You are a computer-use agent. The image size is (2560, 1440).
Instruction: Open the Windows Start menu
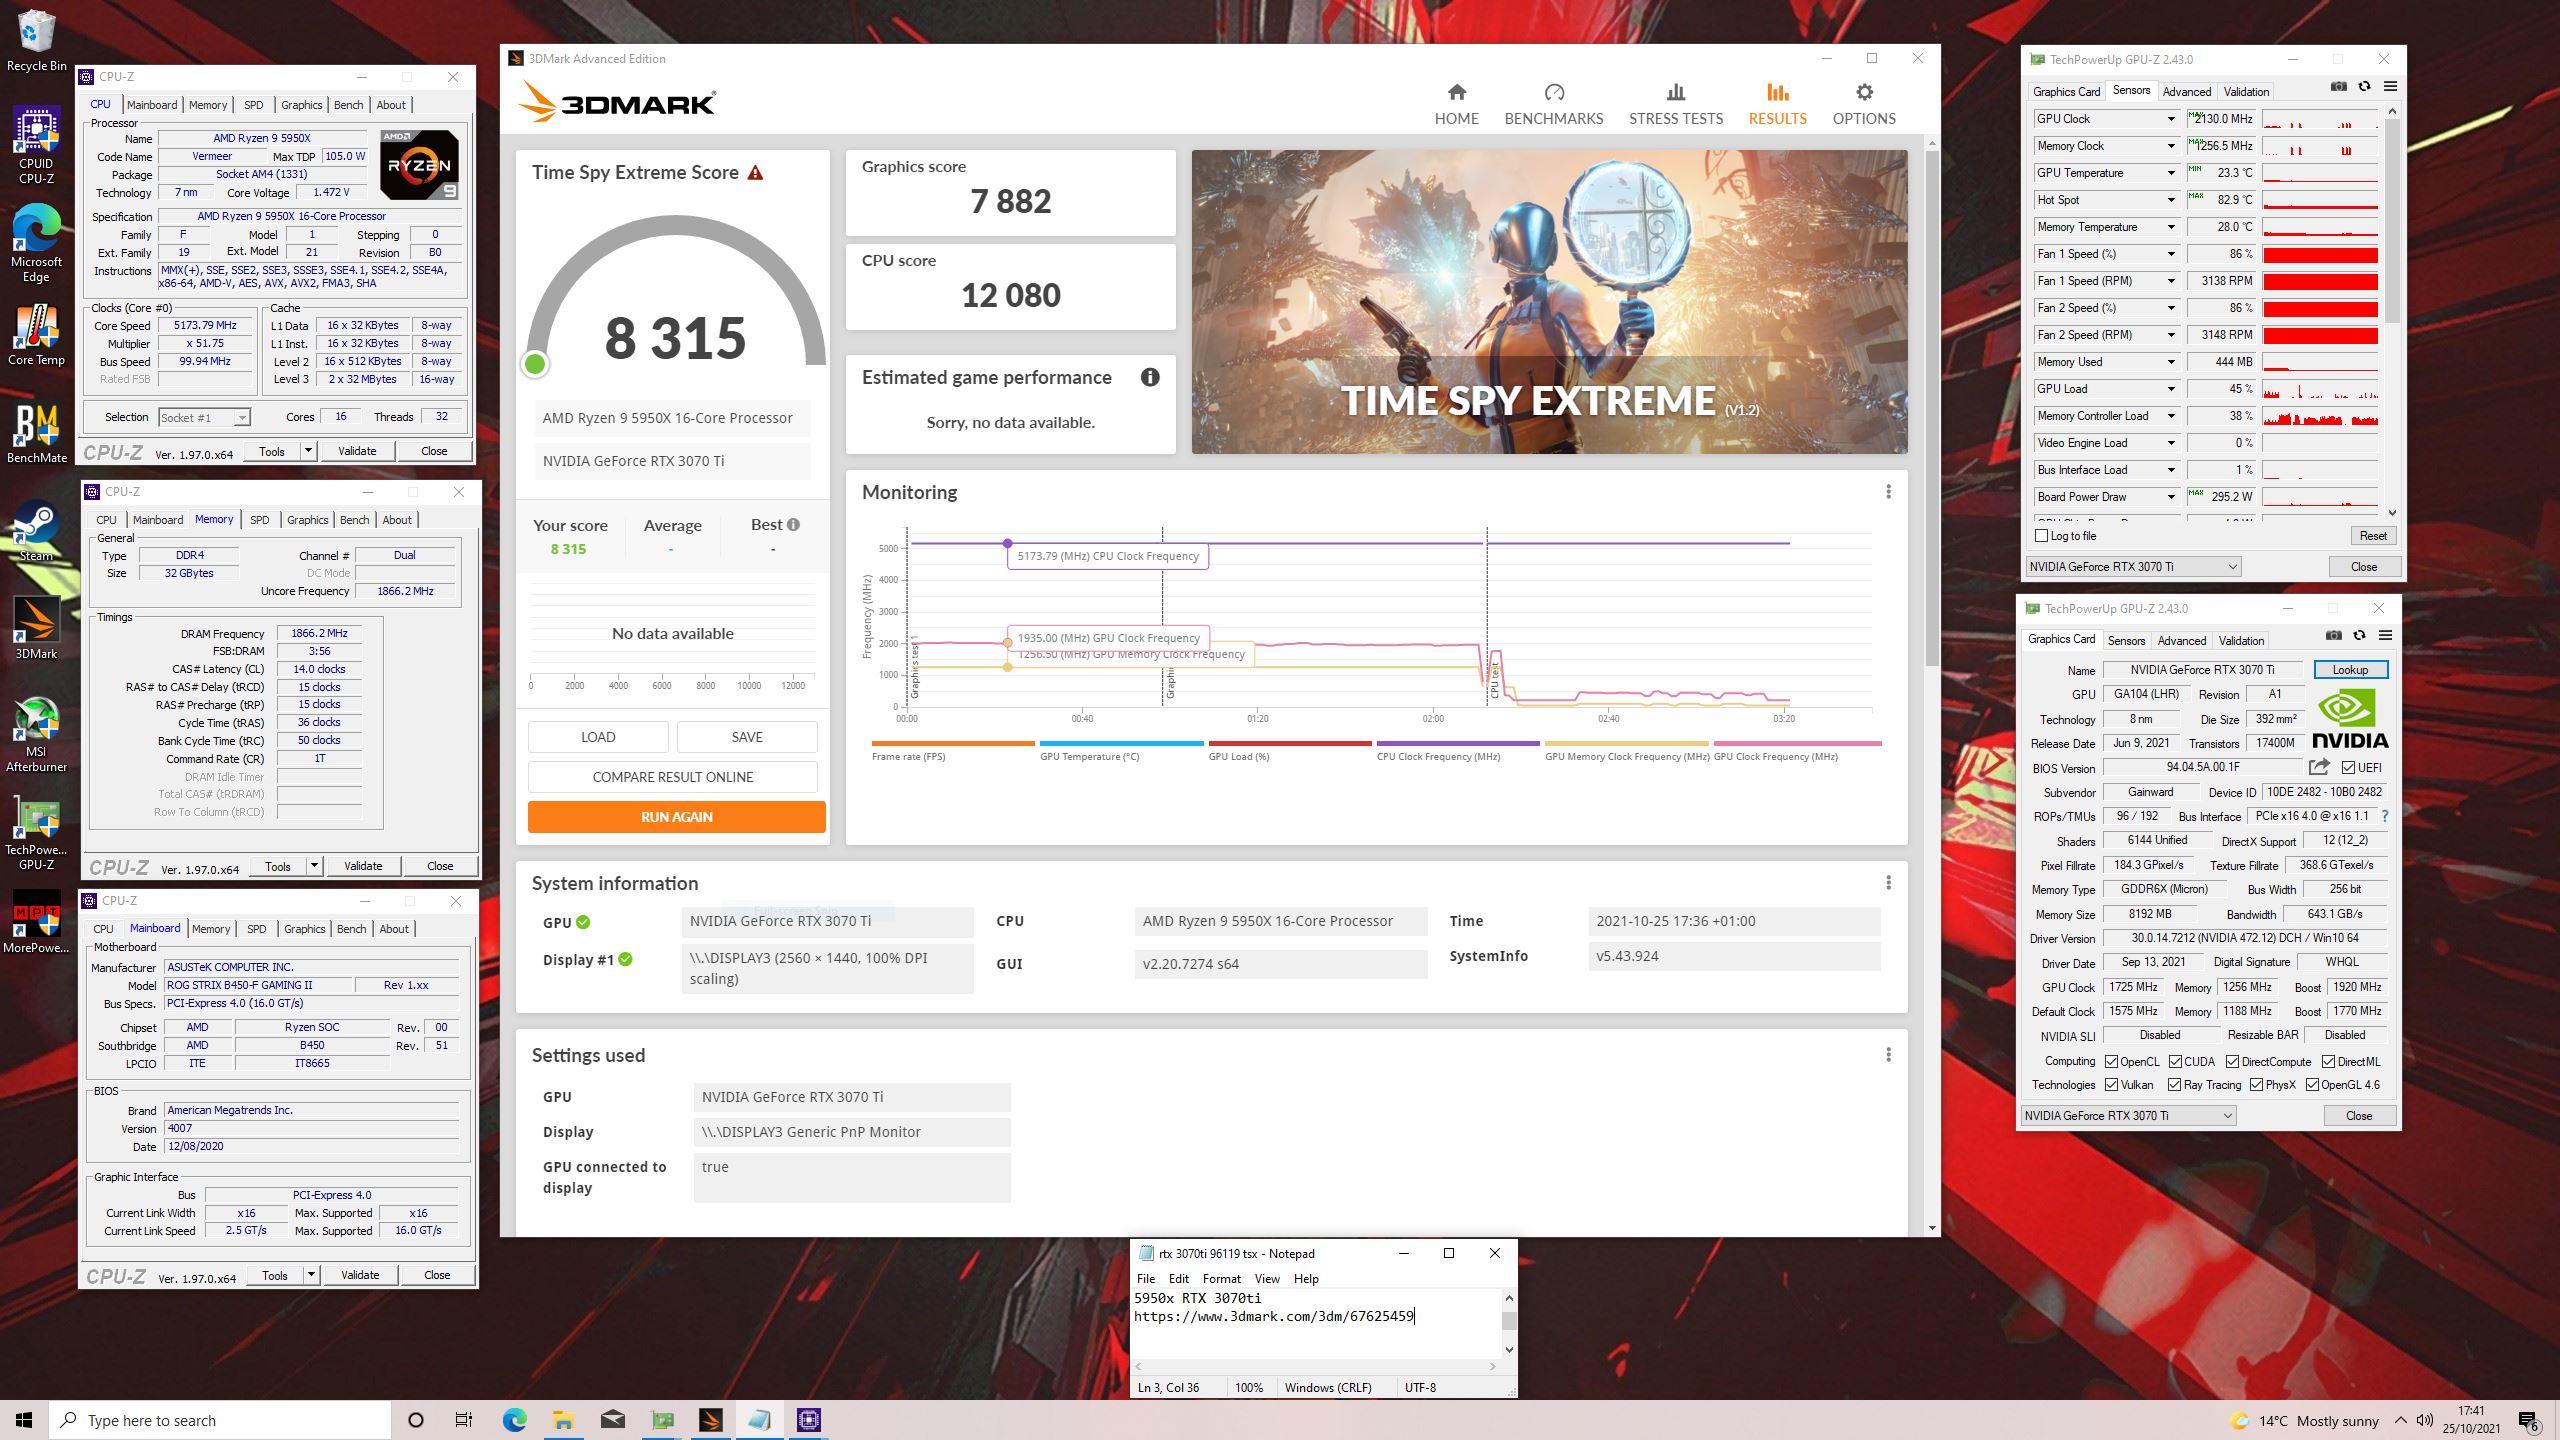click(24, 1420)
